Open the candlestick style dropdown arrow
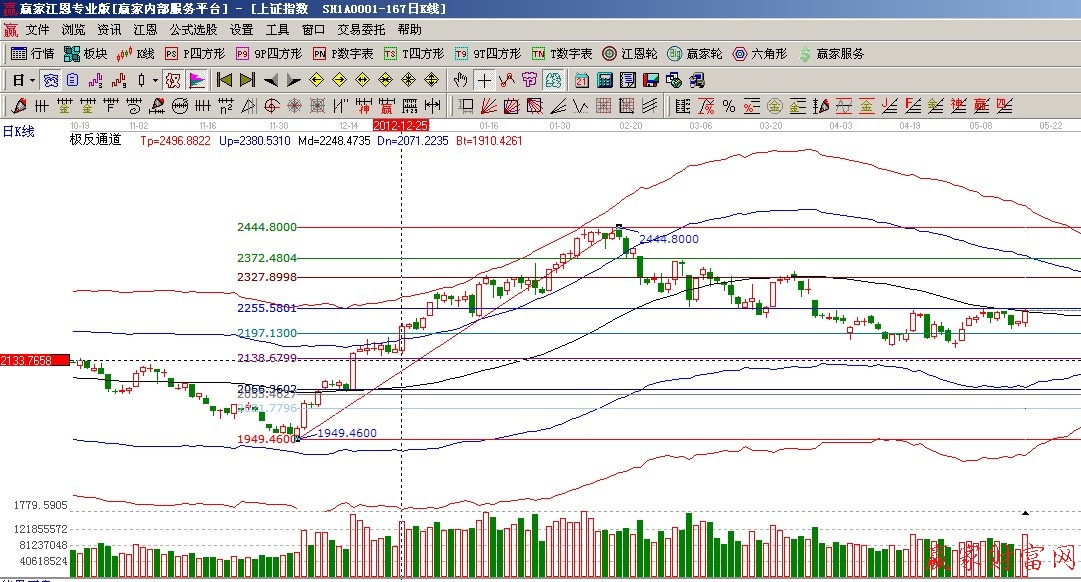 click(155, 80)
